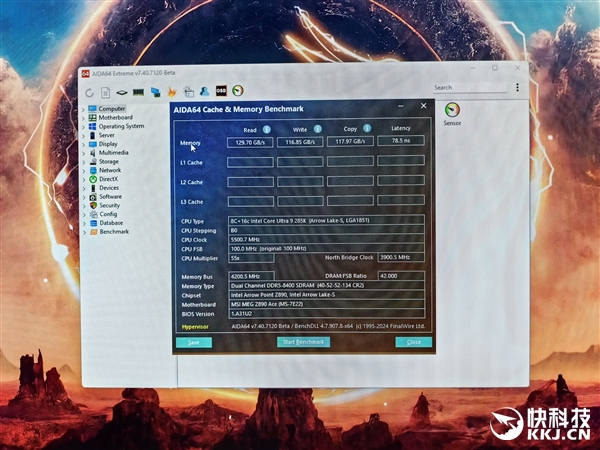Image resolution: width=600 pixels, height=450 pixels.
Task: Launch the flame stability test icon
Action: click(171, 92)
